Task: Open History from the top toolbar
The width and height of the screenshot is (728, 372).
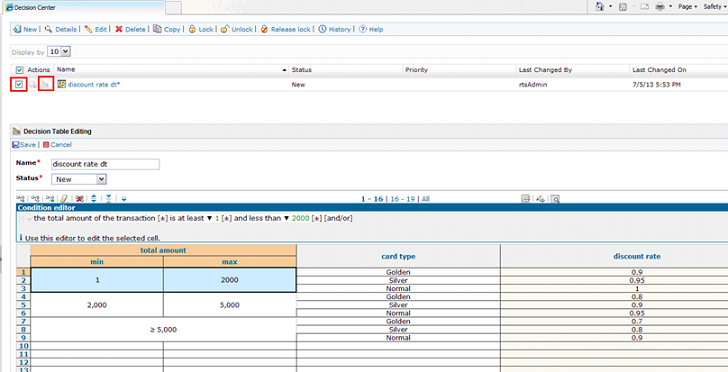Action: click(x=334, y=29)
